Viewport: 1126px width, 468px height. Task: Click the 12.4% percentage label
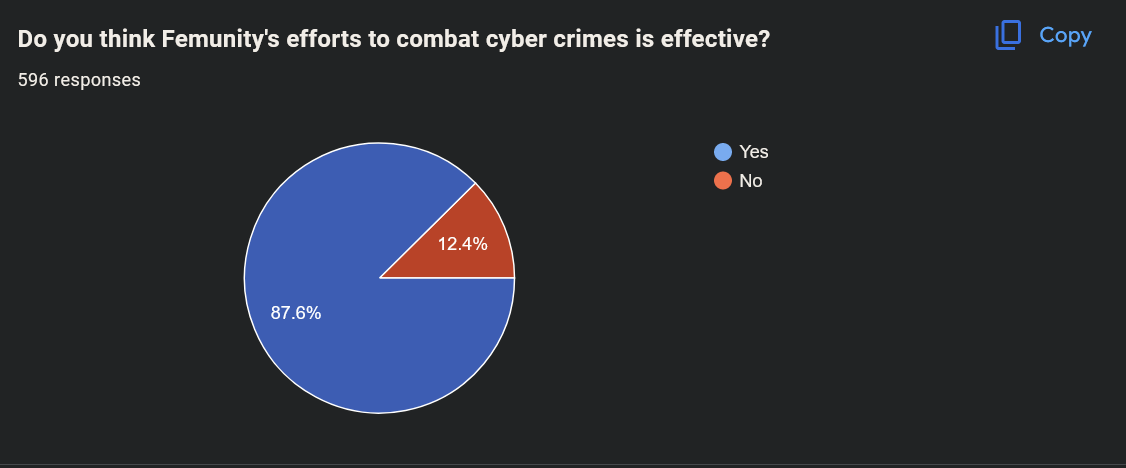pyautogui.click(x=462, y=244)
